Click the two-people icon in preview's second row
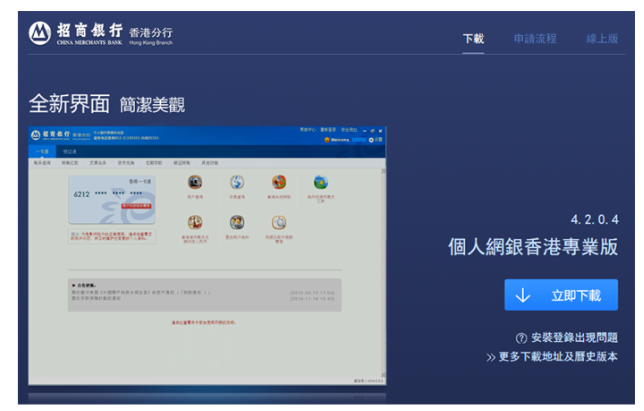This screenshot has width=644, height=411. (237, 223)
